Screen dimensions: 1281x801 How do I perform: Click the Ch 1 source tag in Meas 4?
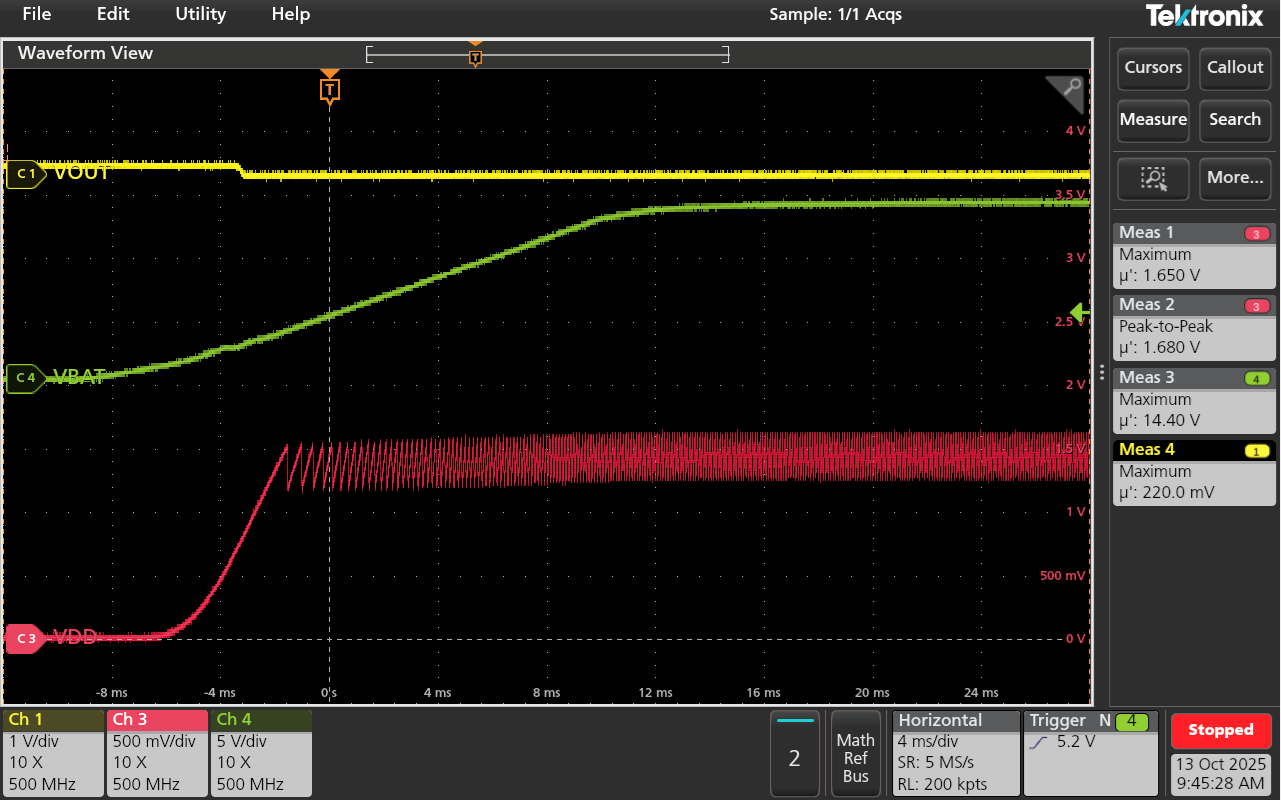coord(1256,451)
